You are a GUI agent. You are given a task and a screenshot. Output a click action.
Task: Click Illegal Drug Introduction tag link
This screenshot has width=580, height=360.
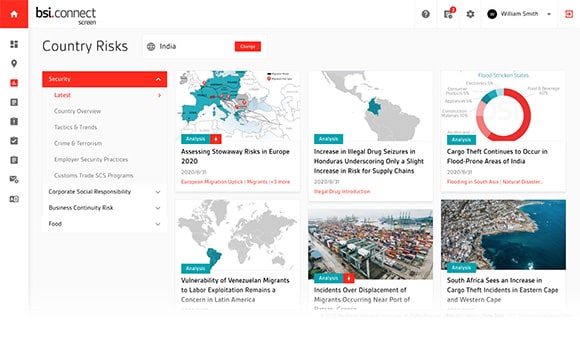[x=342, y=191]
